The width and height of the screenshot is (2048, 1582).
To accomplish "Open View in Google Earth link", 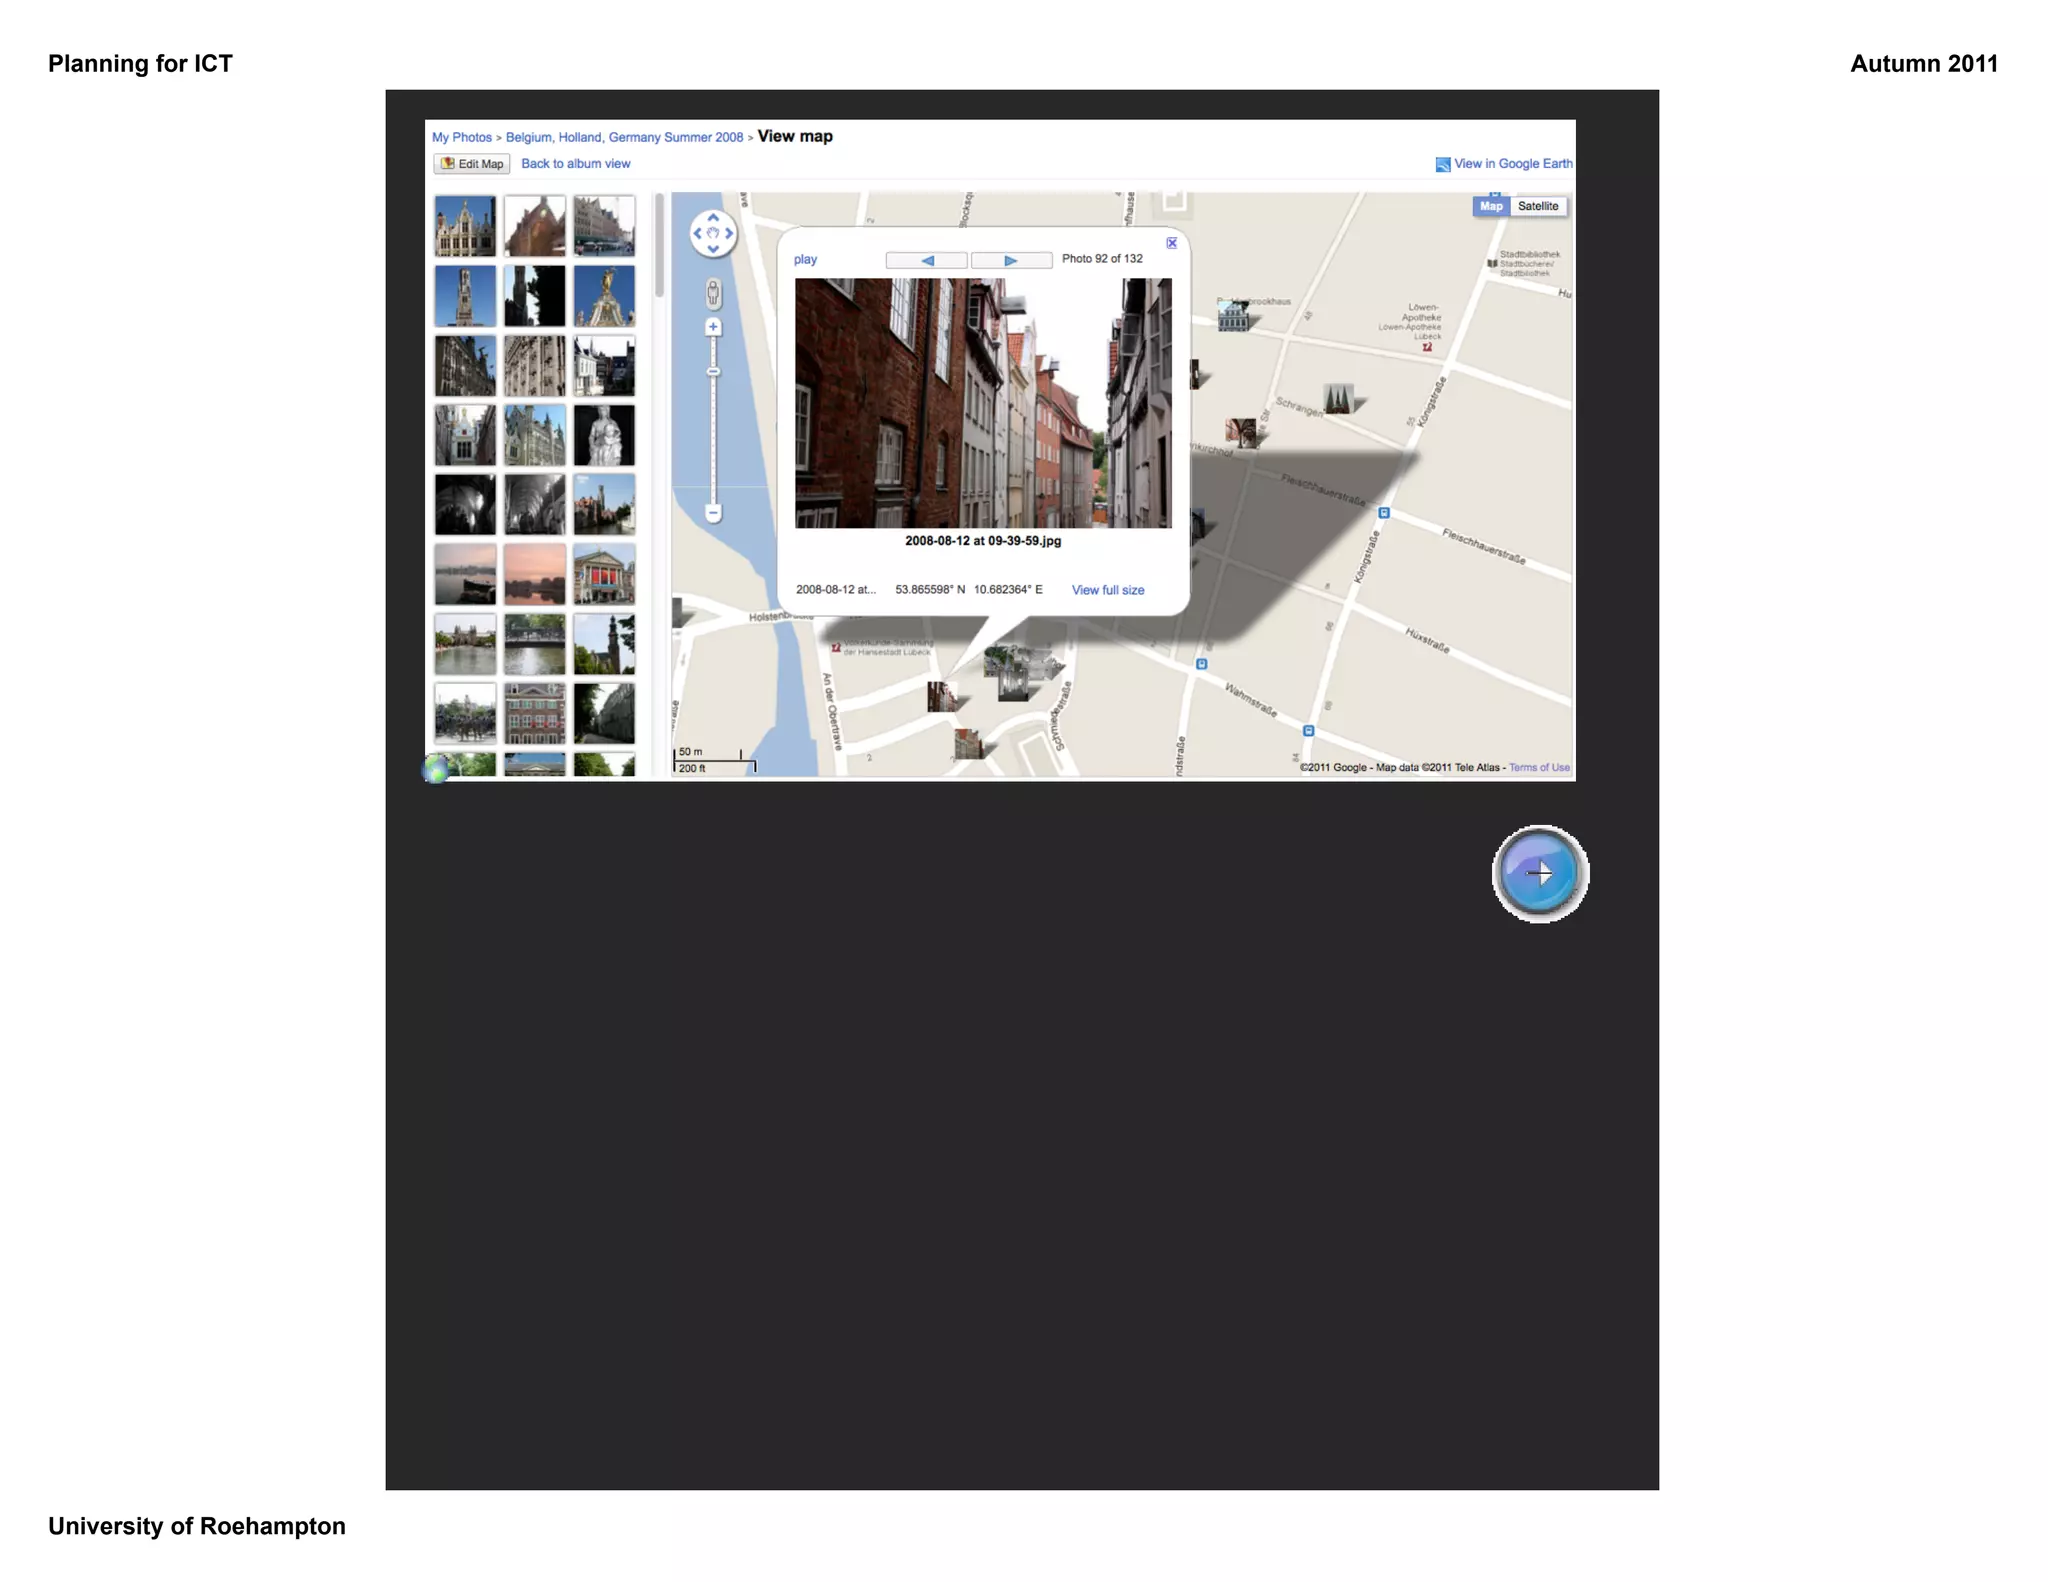I will [1512, 164].
